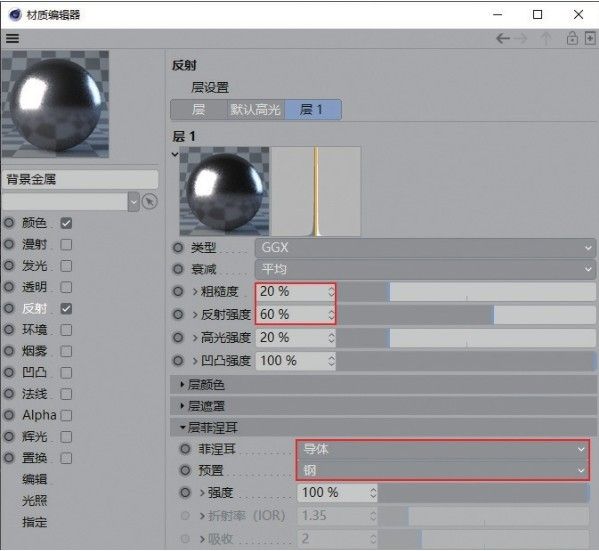Click the back arrow navigation icon
The height and width of the screenshot is (551, 599).
click(503, 39)
